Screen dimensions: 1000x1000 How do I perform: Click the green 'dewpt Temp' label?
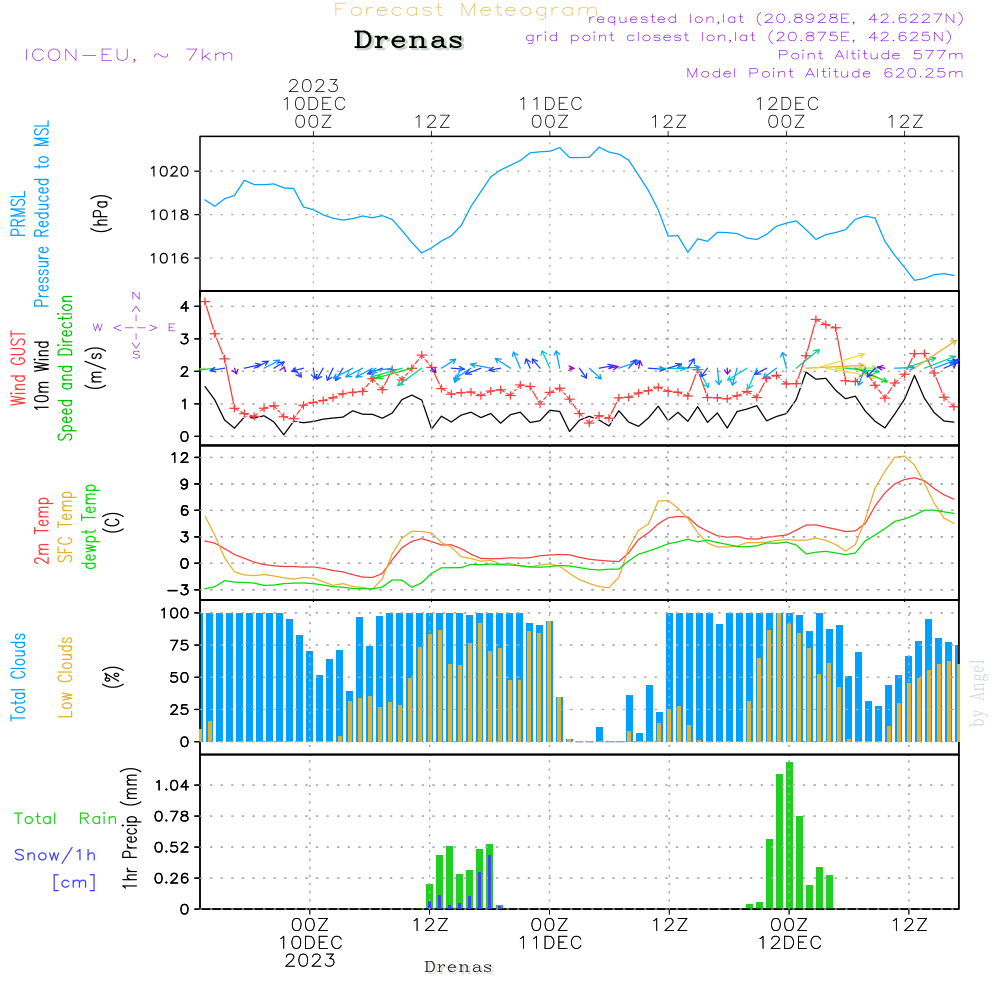[x=89, y=526]
